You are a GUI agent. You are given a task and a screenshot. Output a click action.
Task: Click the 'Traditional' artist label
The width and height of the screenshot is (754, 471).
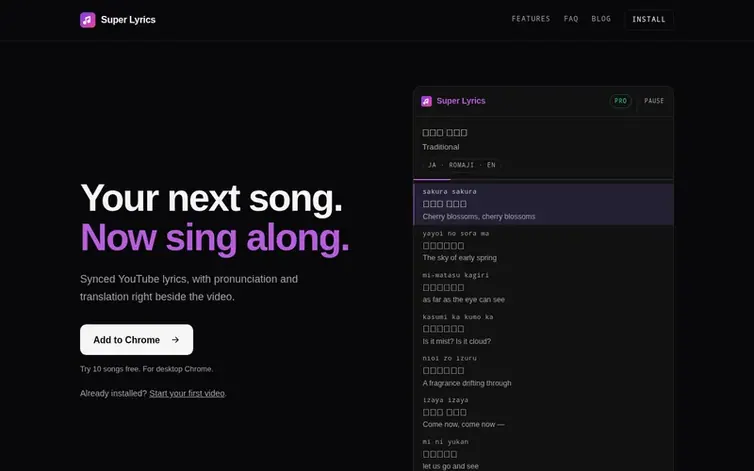tap(440, 147)
